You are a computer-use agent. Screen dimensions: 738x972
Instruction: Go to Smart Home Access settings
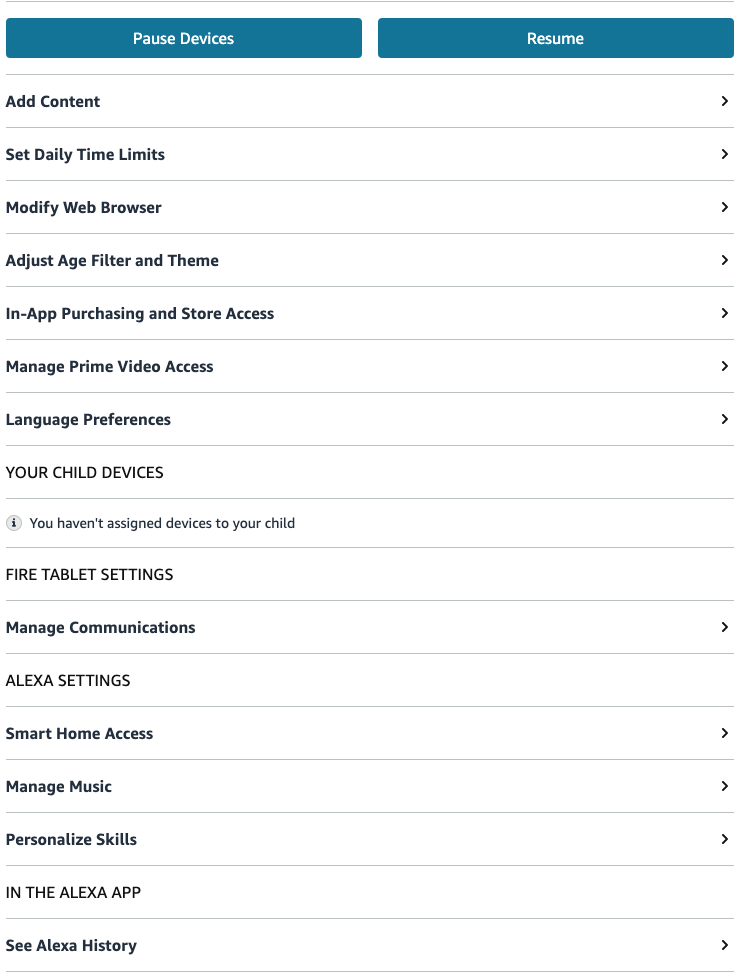pos(80,733)
